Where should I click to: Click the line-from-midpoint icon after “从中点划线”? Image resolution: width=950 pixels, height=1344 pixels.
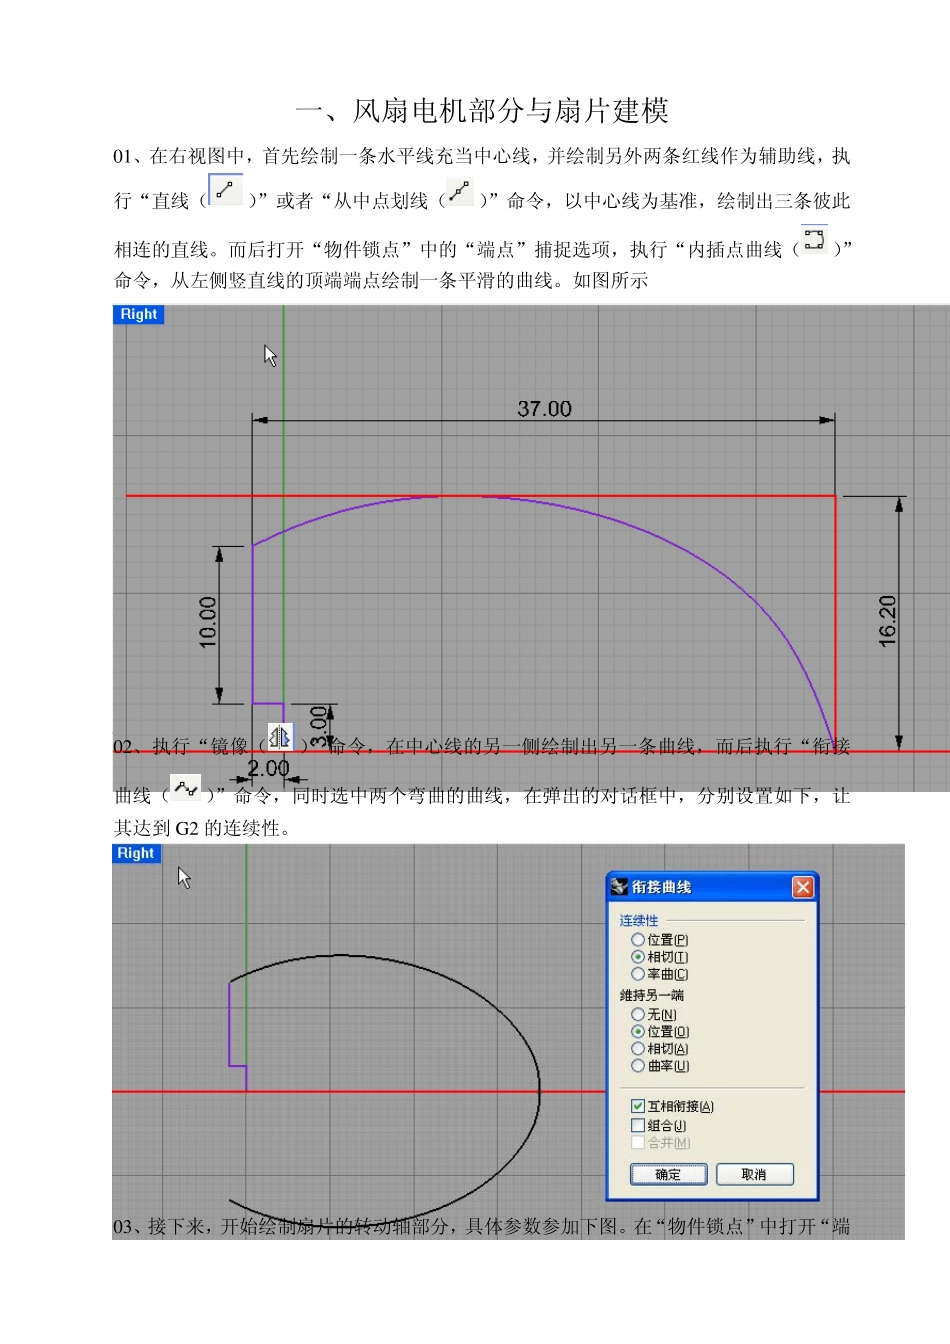click(x=459, y=191)
